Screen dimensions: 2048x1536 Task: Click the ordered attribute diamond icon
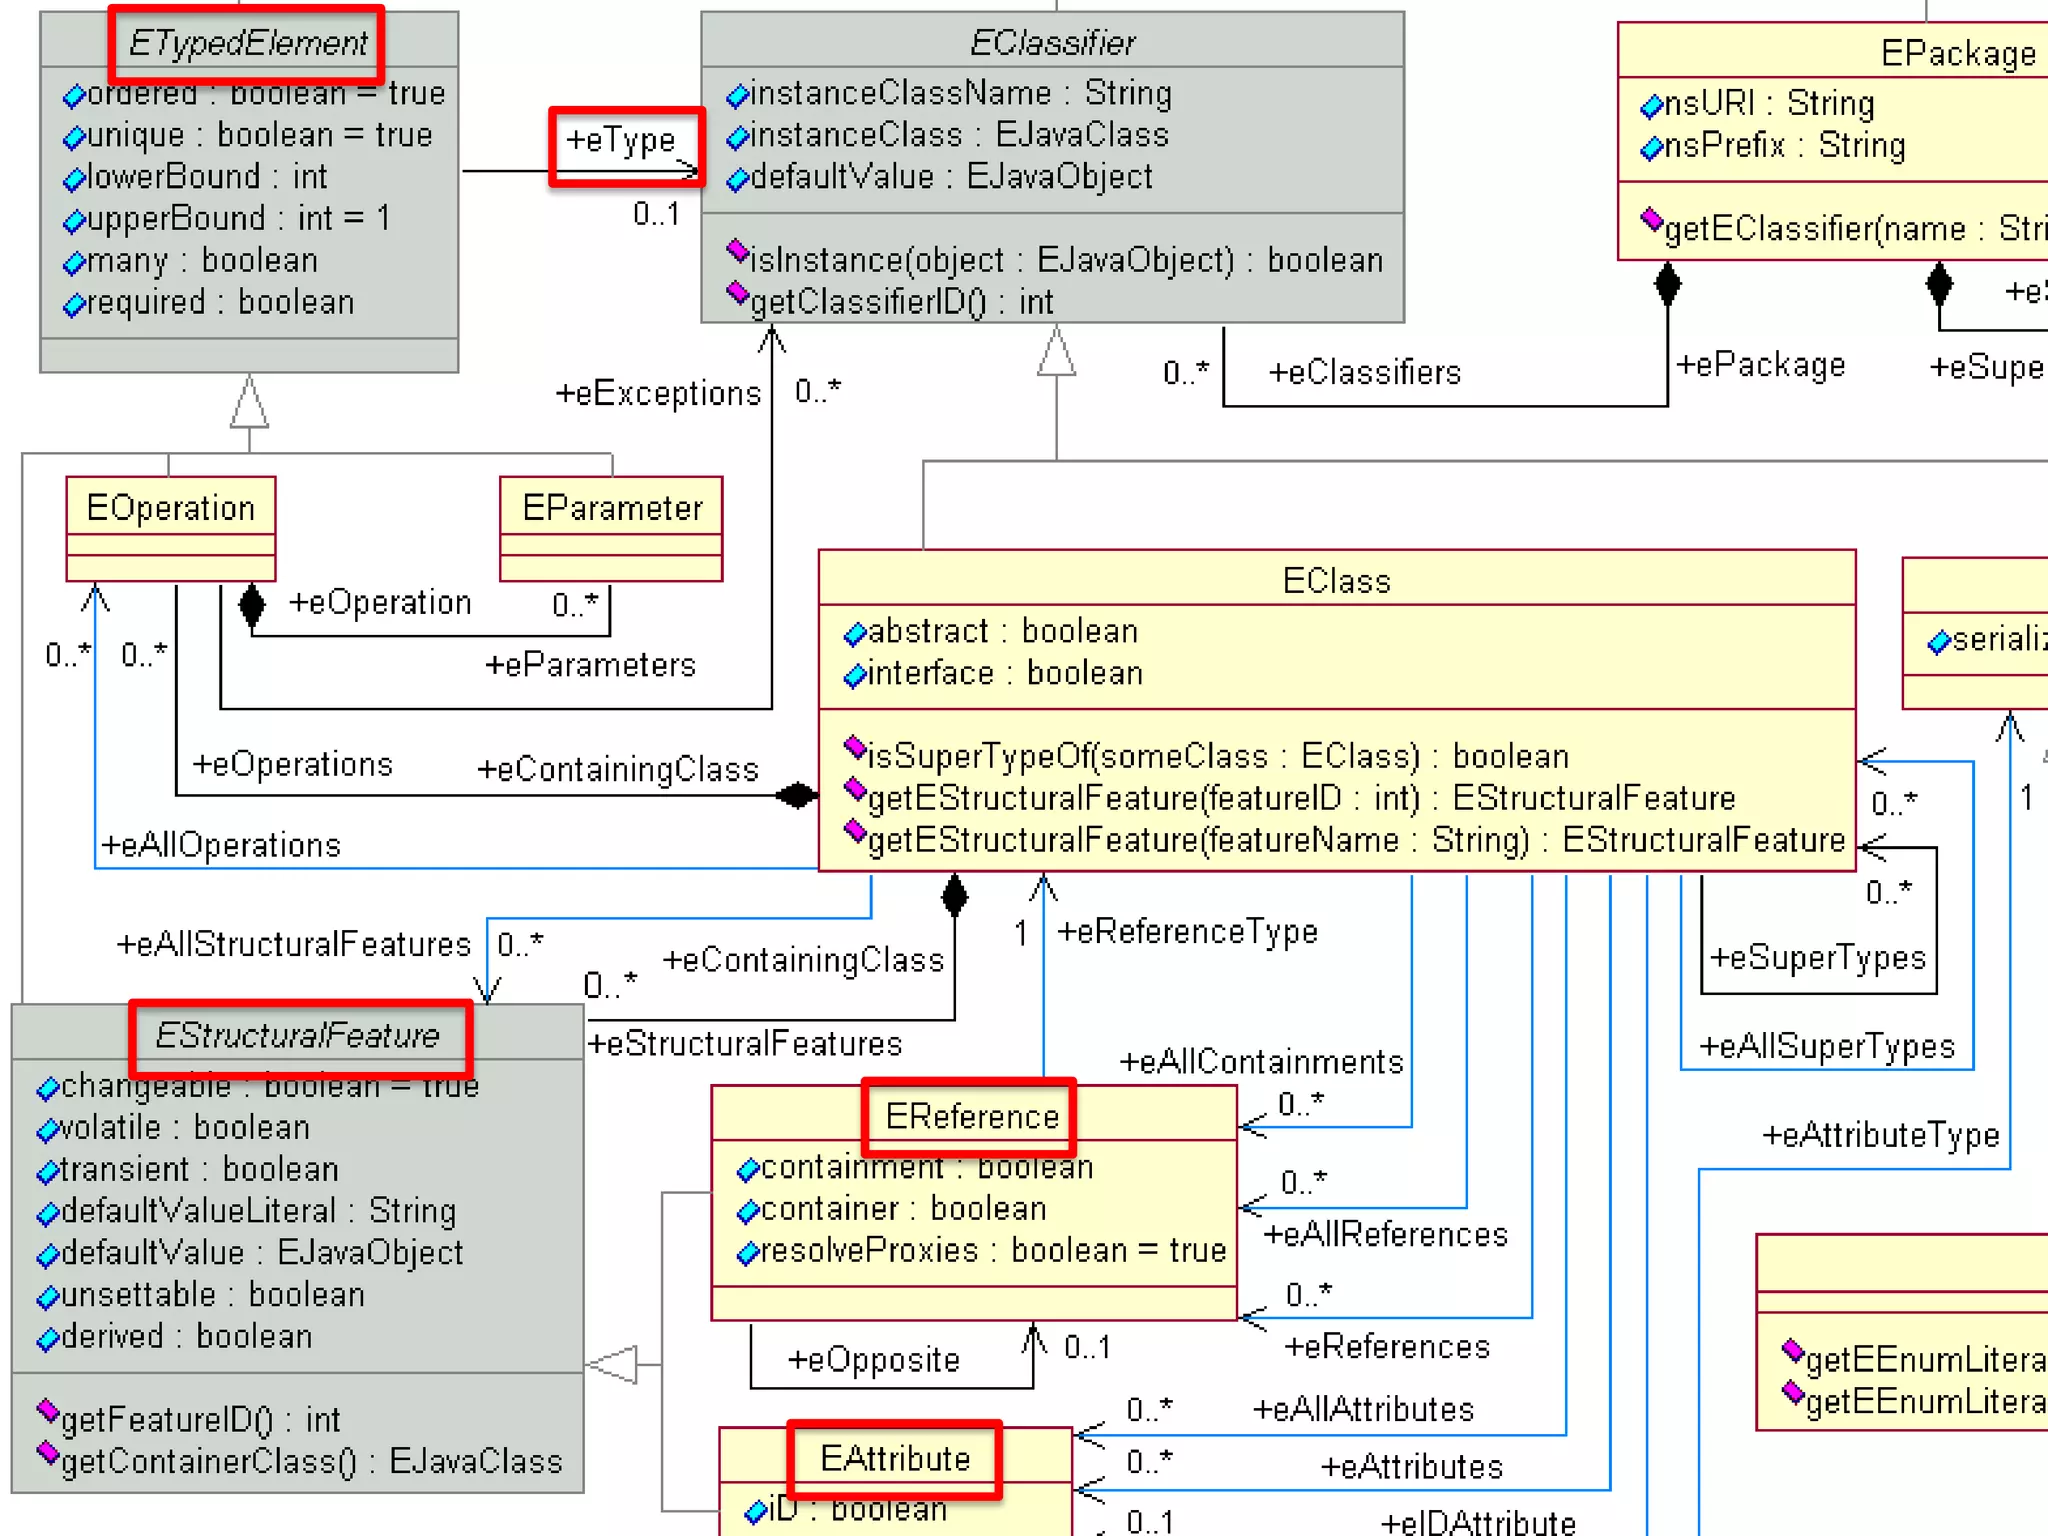coord(74,96)
